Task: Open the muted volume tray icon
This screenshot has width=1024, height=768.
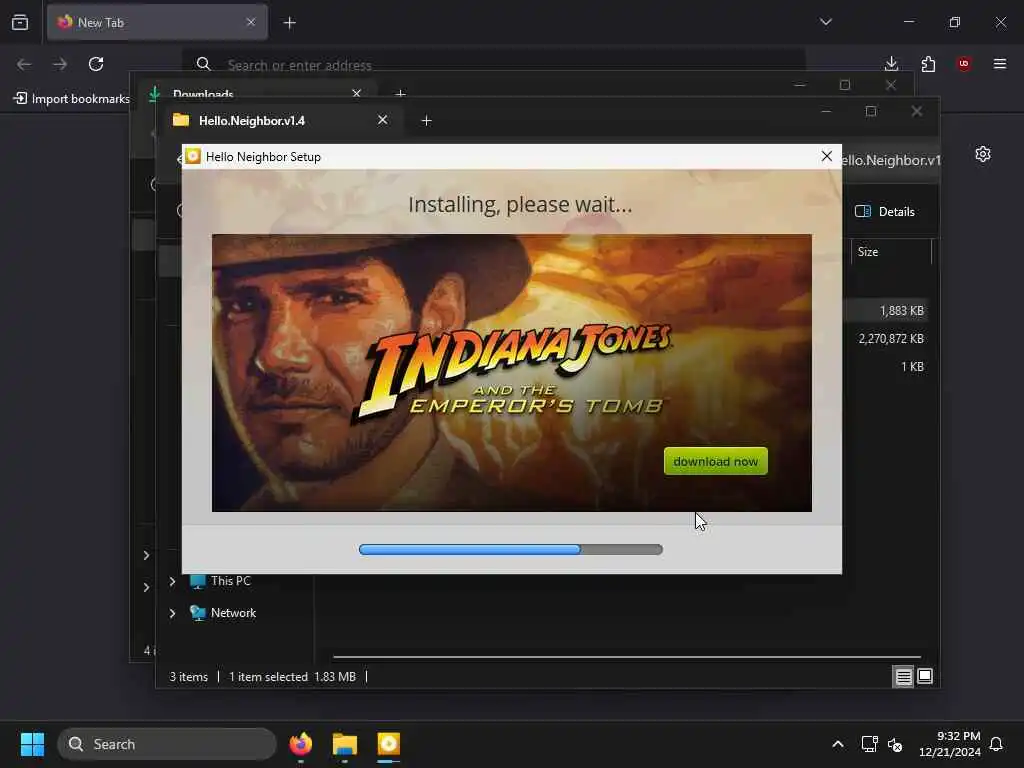Action: coord(895,744)
